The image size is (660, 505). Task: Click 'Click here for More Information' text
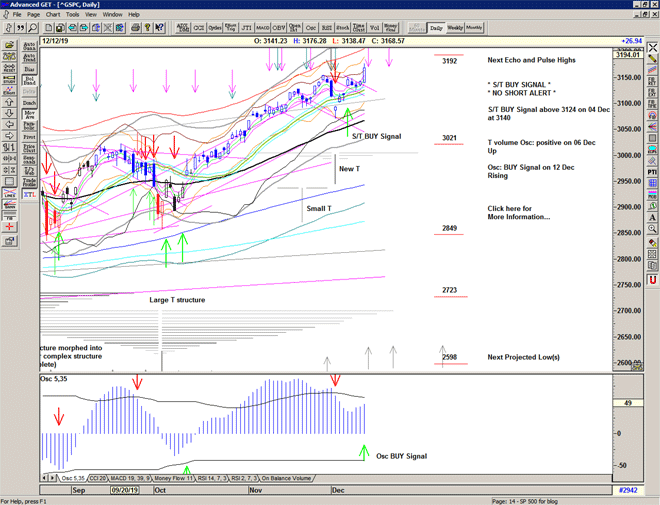pos(518,212)
